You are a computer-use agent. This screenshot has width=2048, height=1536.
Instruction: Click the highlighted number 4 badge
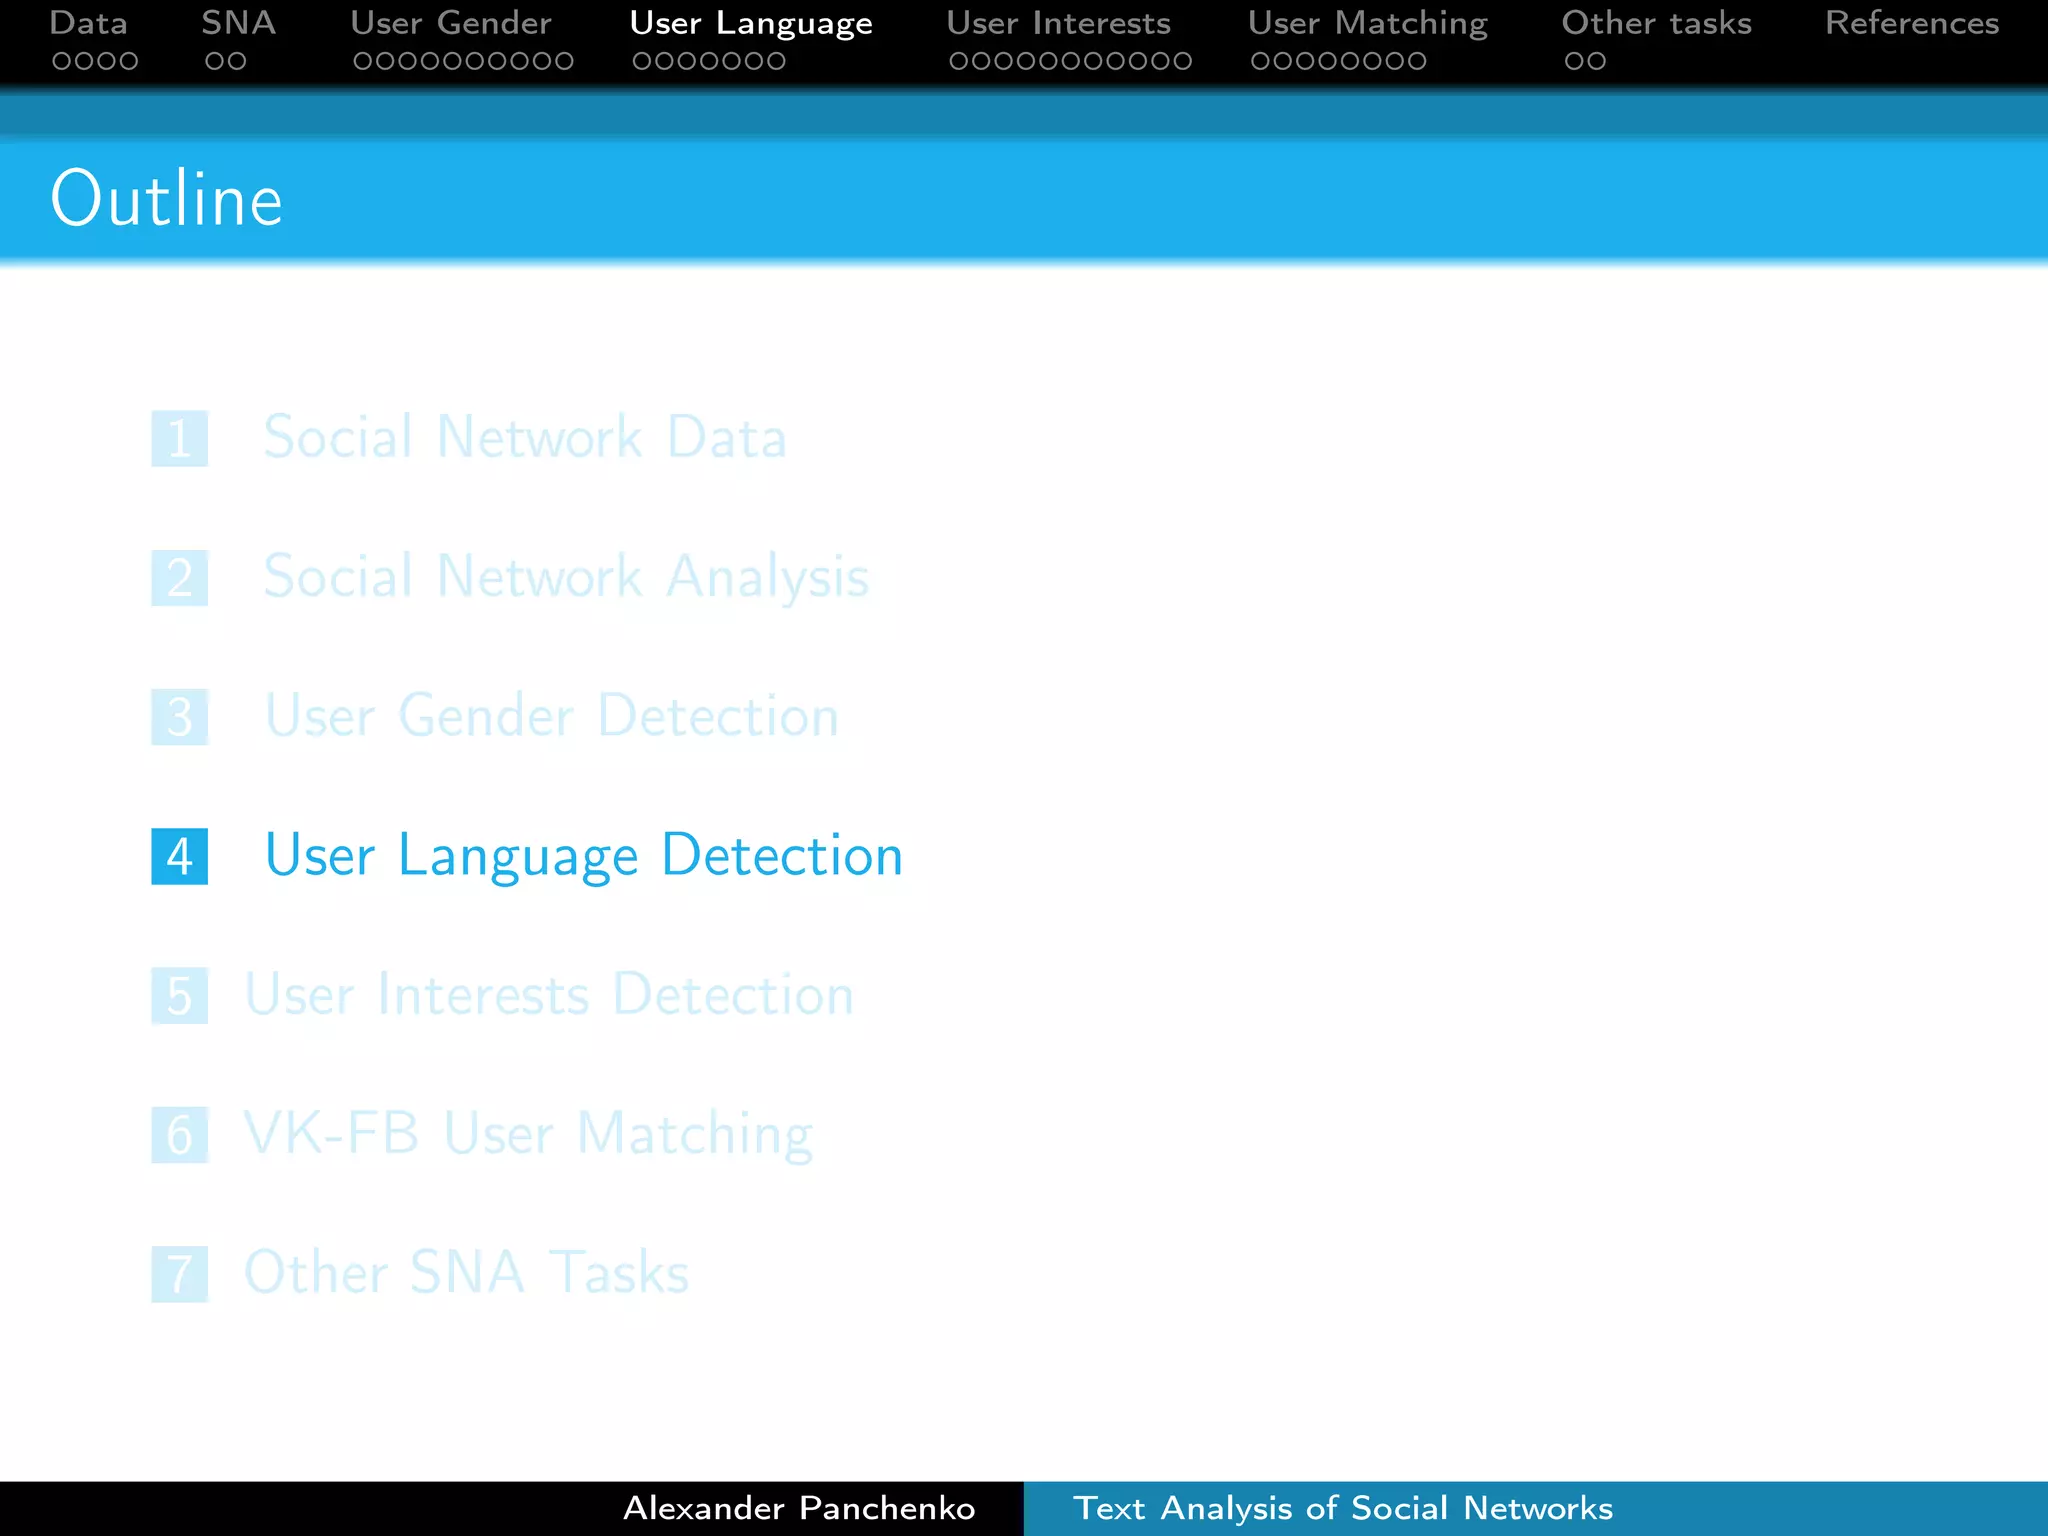180,856
